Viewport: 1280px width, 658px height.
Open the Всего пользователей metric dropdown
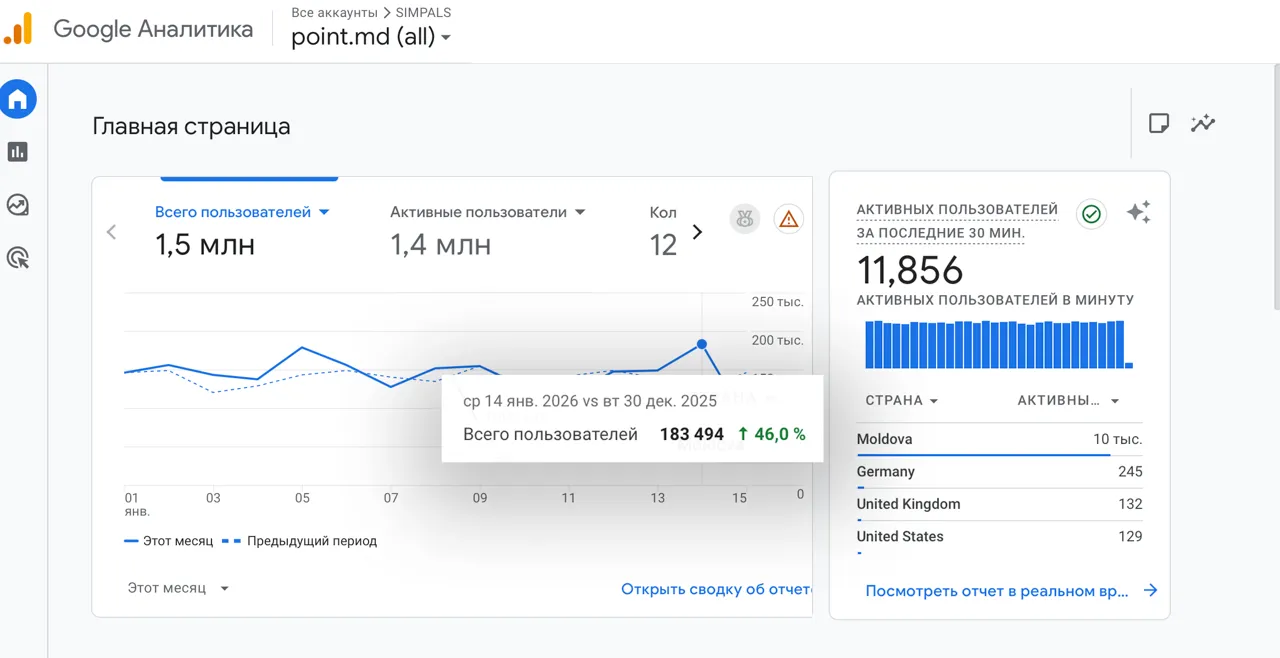pos(242,212)
